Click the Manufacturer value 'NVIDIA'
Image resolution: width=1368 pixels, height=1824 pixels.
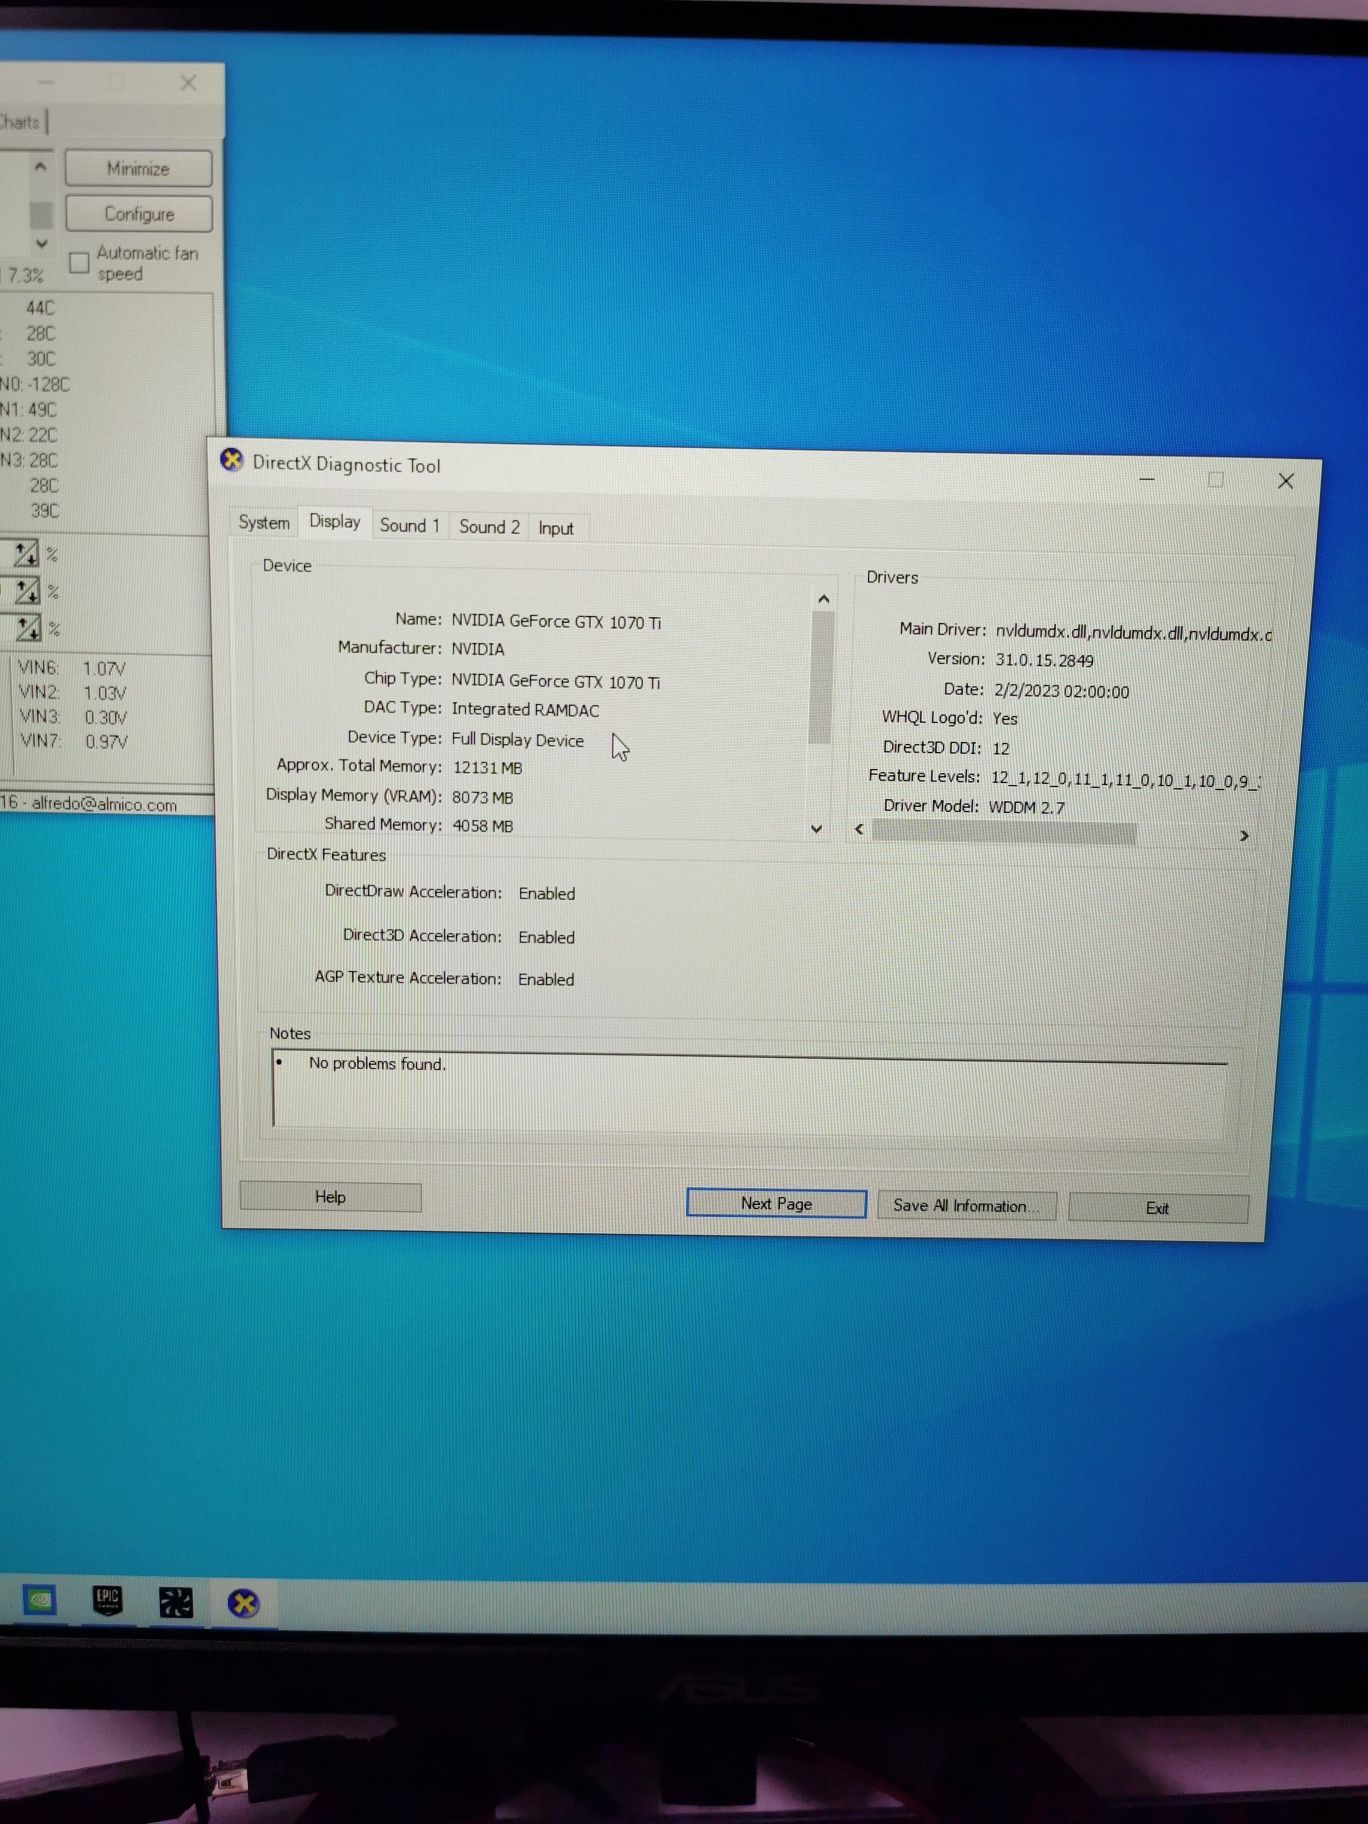(x=477, y=649)
